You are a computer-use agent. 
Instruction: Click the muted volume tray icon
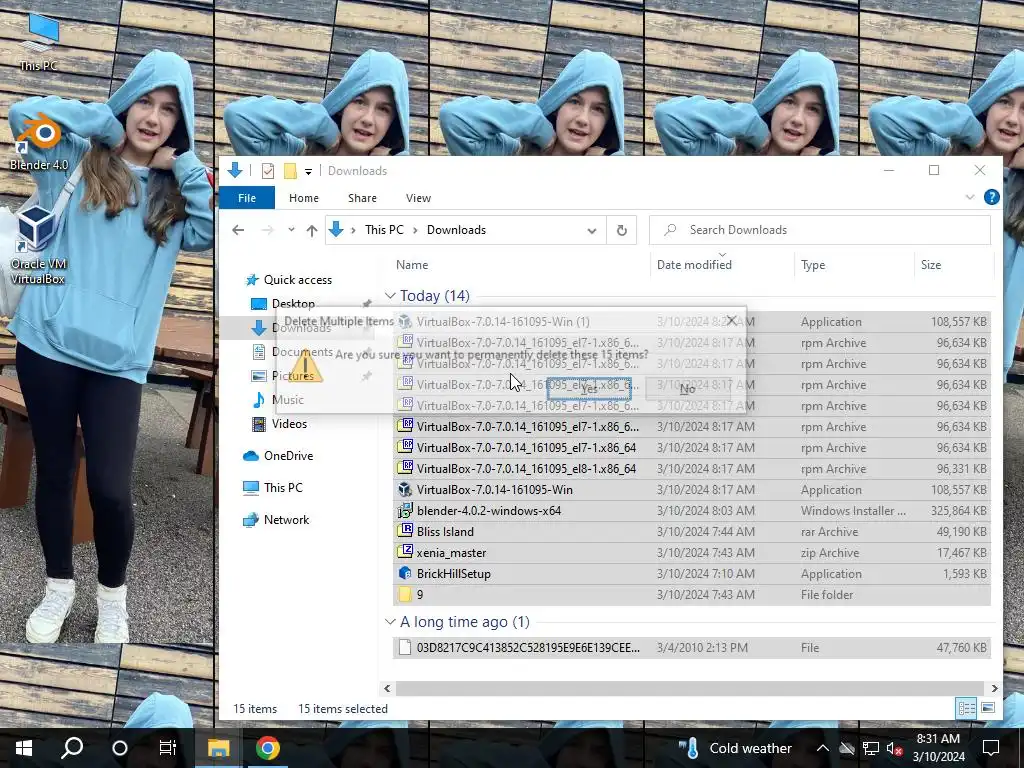[894, 748]
